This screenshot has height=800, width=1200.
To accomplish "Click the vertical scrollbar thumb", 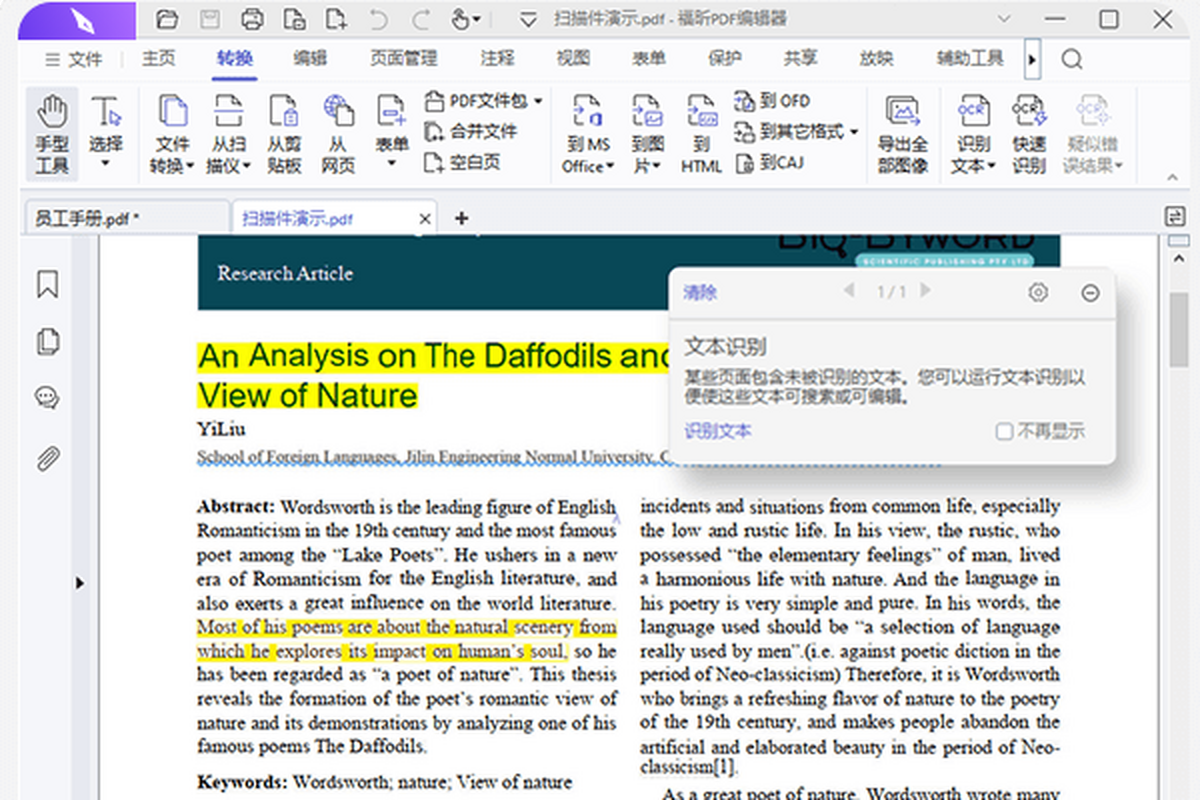I will pyautogui.click(x=1179, y=331).
